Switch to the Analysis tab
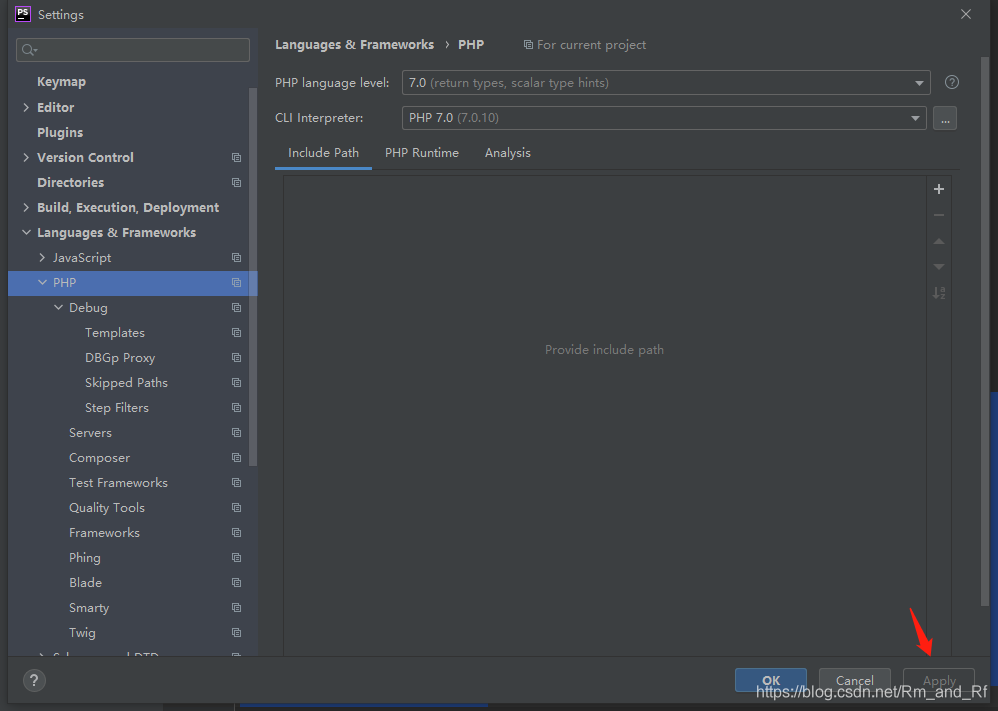Image resolution: width=998 pixels, height=711 pixels. click(x=508, y=153)
